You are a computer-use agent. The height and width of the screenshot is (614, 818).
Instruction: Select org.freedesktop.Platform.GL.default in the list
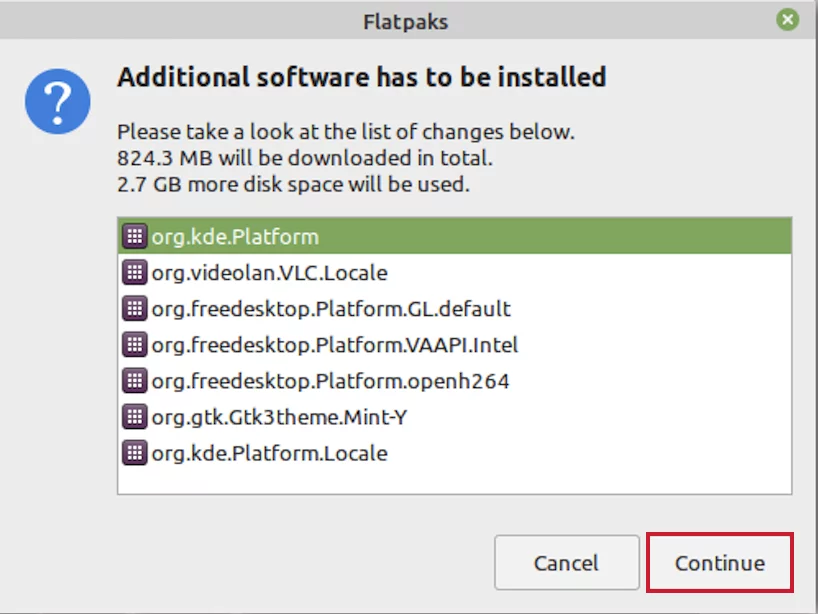[454, 308]
